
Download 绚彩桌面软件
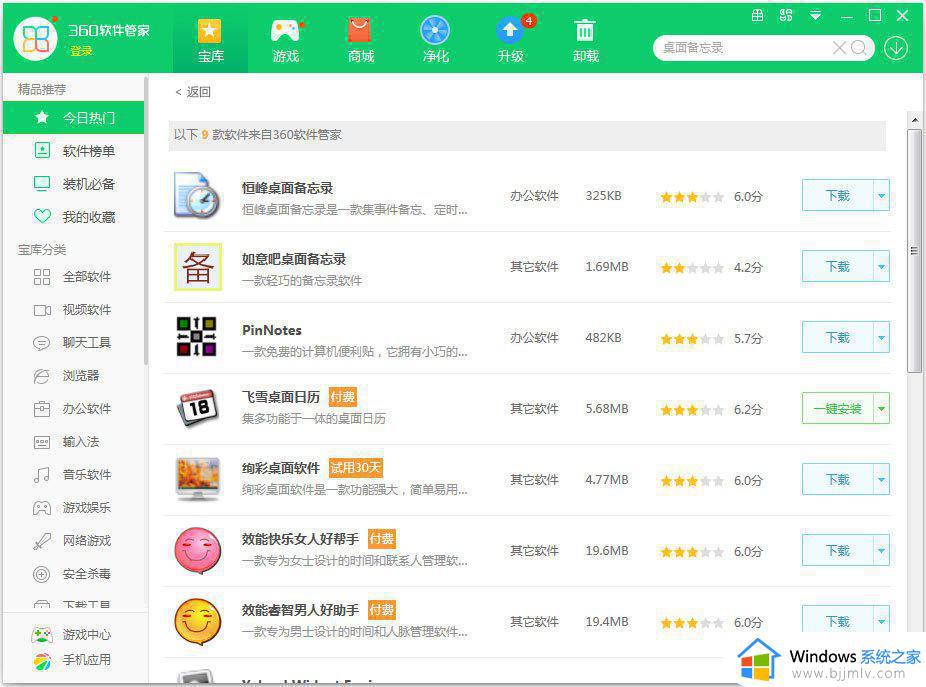point(837,479)
